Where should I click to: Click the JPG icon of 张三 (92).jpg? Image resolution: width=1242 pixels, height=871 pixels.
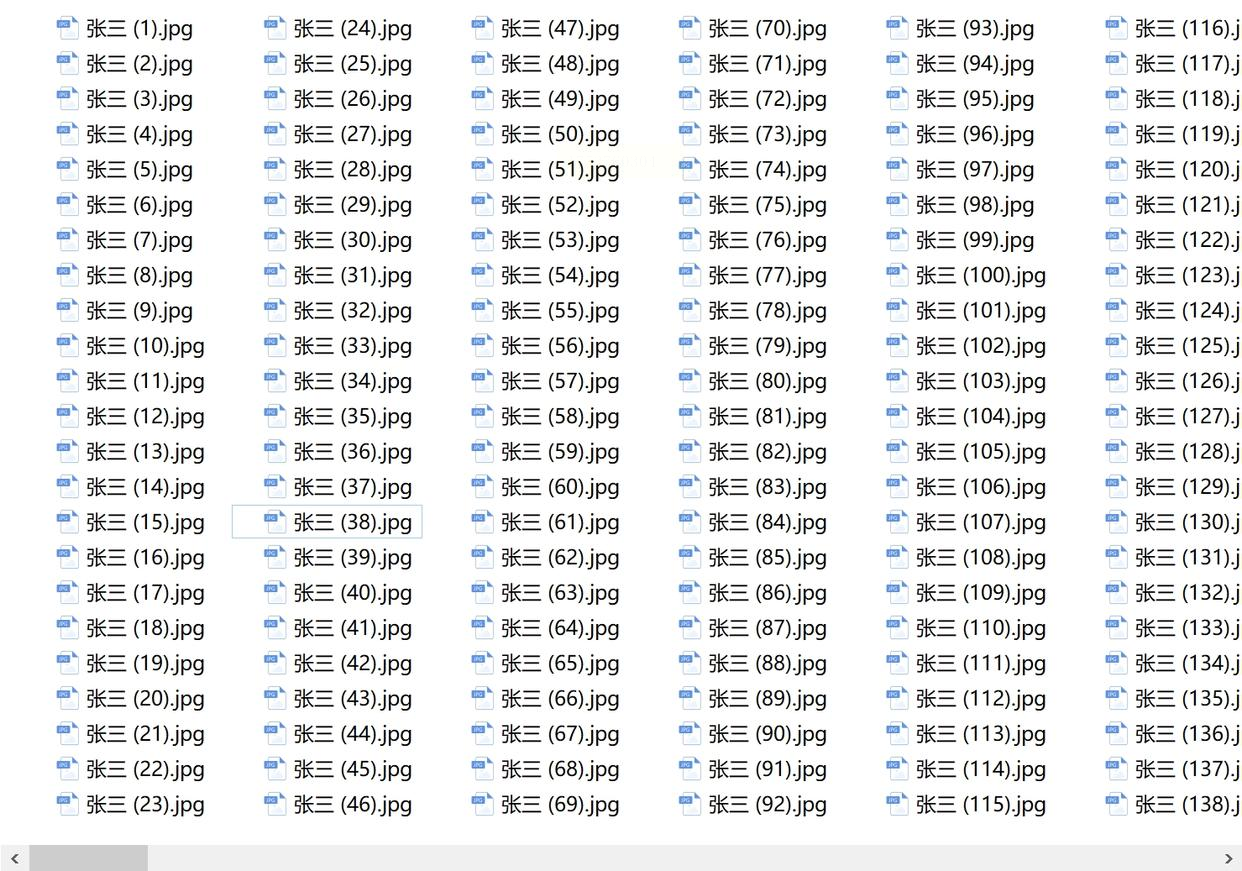coord(689,803)
